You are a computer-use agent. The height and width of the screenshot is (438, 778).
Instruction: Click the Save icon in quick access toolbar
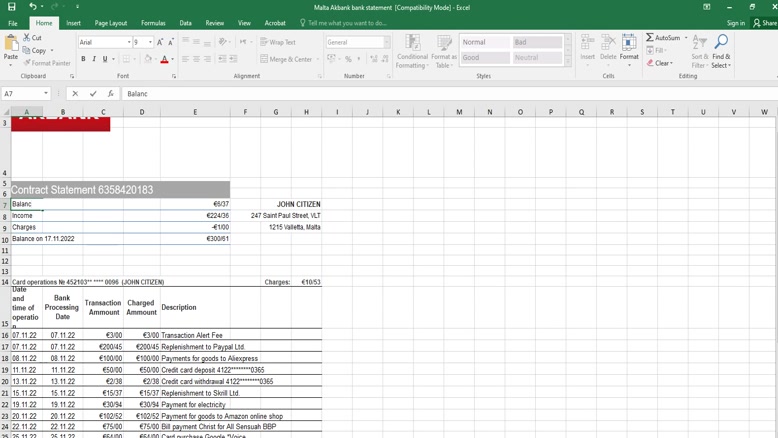click(x=11, y=7)
